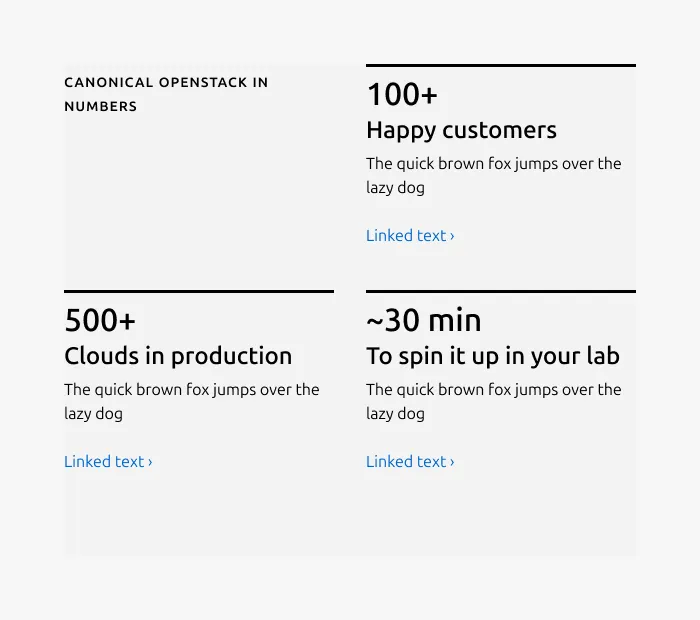
Task: Click the chevron after the ~30 min section link
Action: [x=452, y=462]
